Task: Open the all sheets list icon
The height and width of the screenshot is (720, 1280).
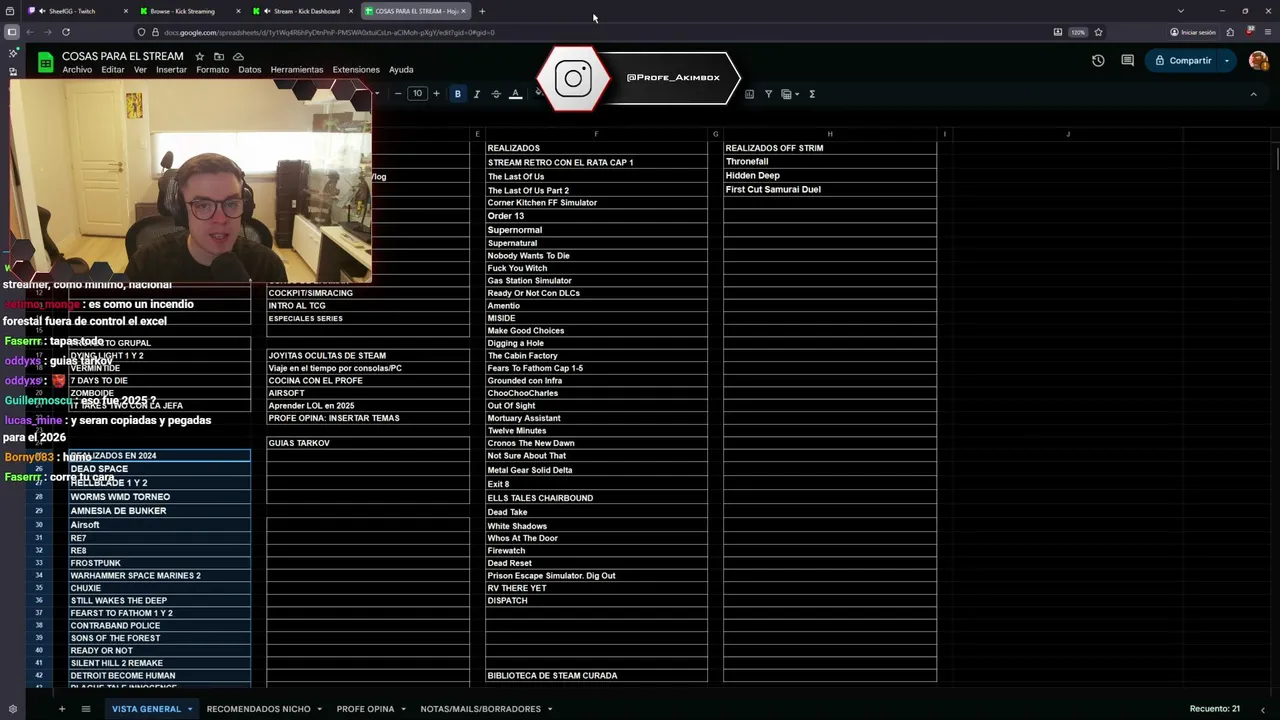Action: 86,709
